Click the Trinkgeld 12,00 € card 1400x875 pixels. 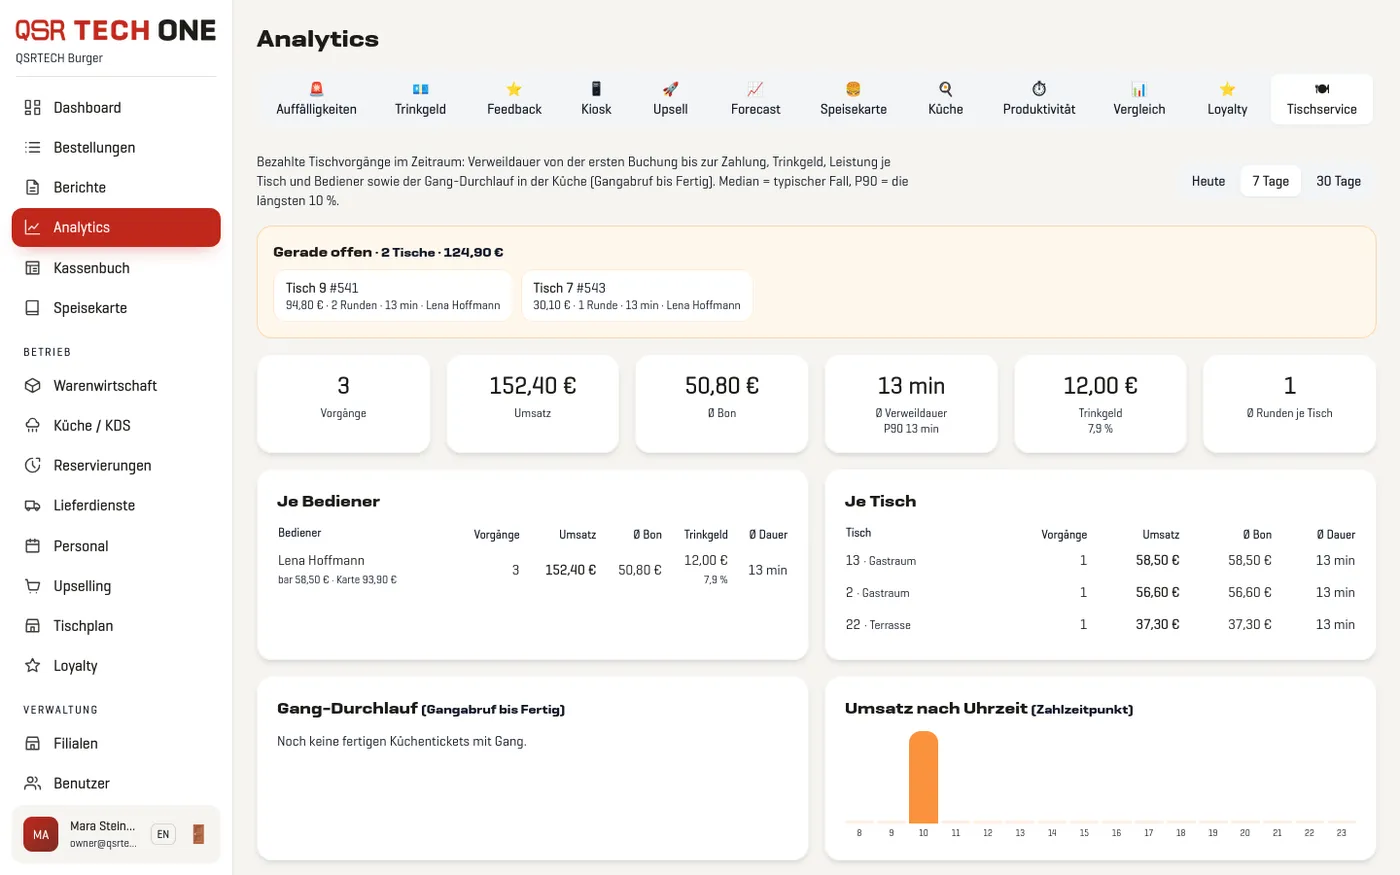click(1100, 404)
